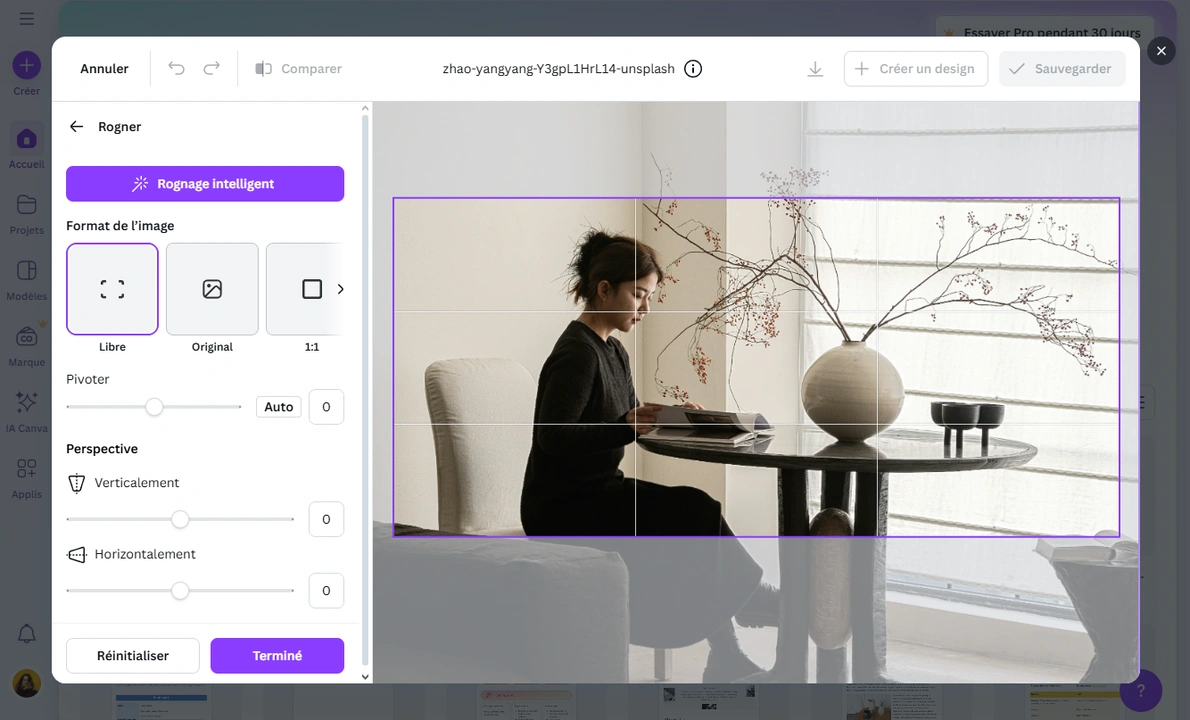
Task: Open the hamburger menu top left
Action: 27,18
